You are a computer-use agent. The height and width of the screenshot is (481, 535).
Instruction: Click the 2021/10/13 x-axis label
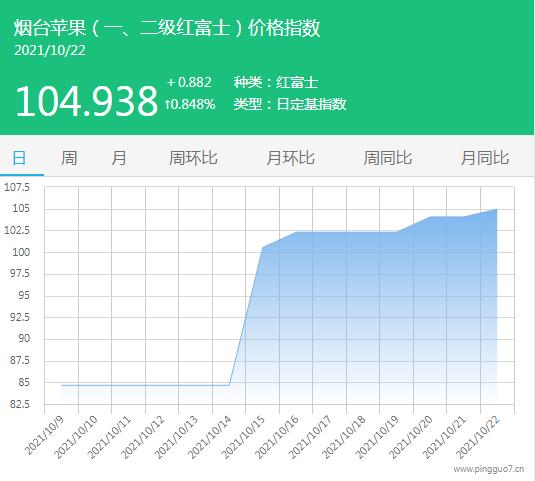[x=176, y=438]
